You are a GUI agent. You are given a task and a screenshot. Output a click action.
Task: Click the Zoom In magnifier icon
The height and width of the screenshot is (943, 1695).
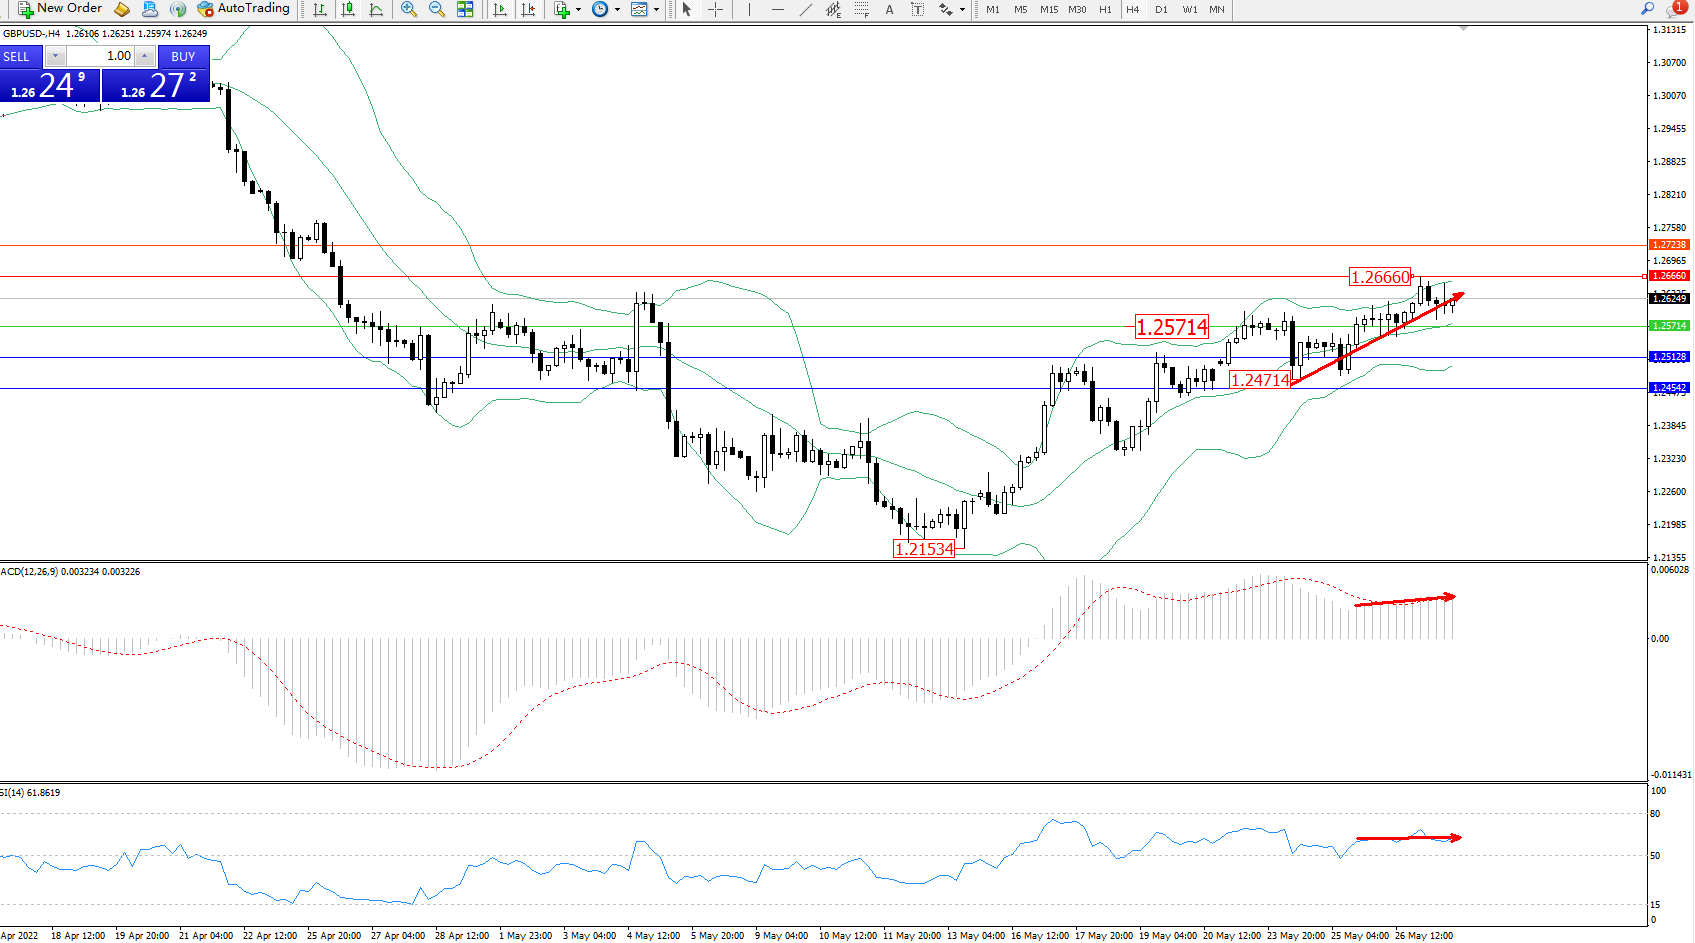click(408, 9)
